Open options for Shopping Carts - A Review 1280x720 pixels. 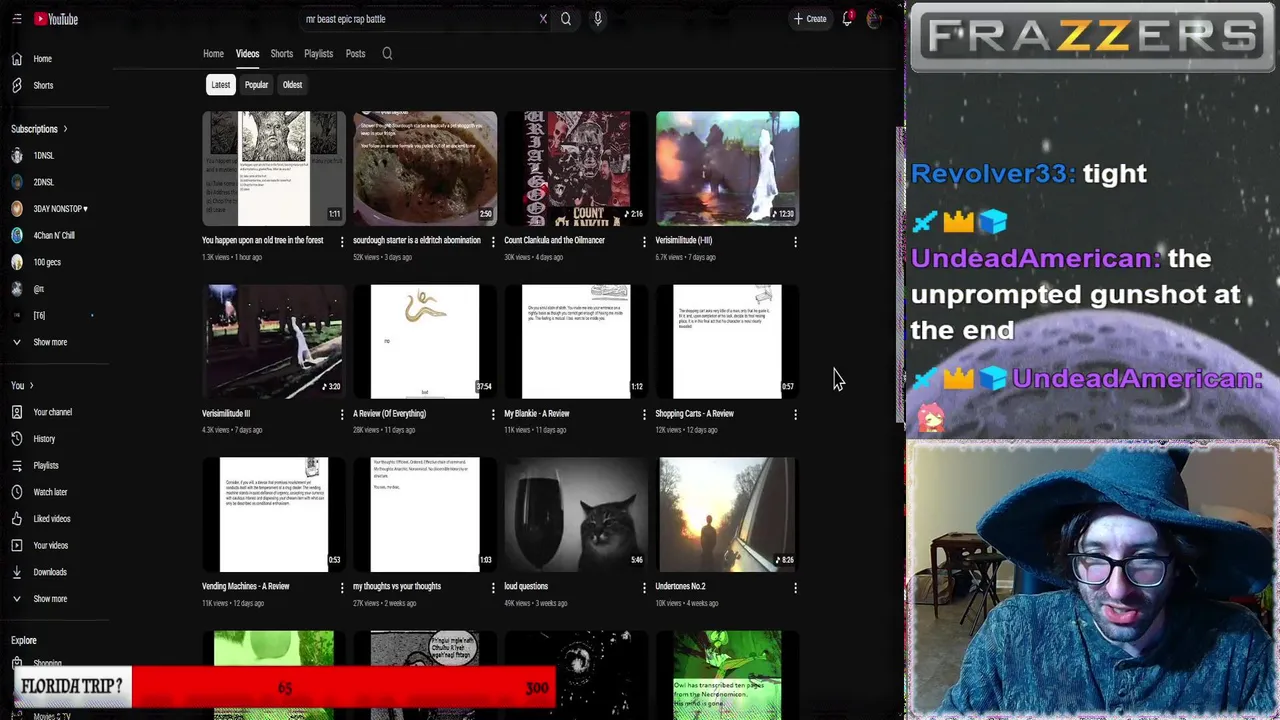point(795,414)
